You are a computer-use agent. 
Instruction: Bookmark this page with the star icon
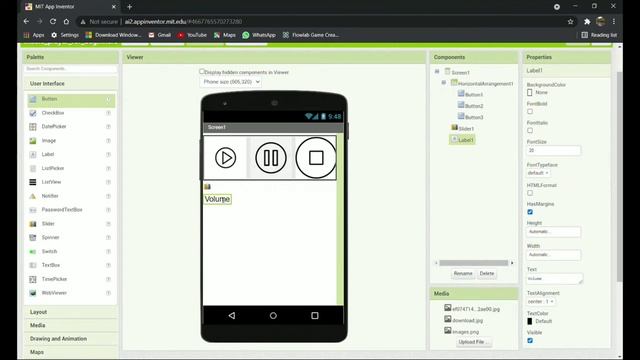click(570, 22)
